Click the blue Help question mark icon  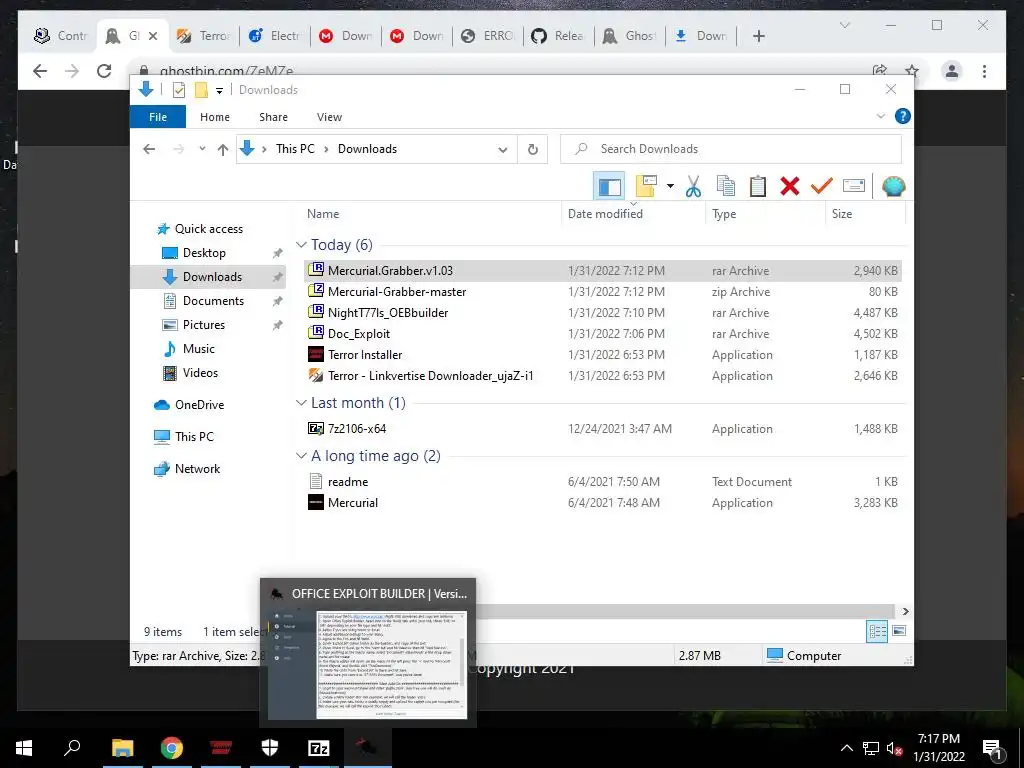point(903,116)
